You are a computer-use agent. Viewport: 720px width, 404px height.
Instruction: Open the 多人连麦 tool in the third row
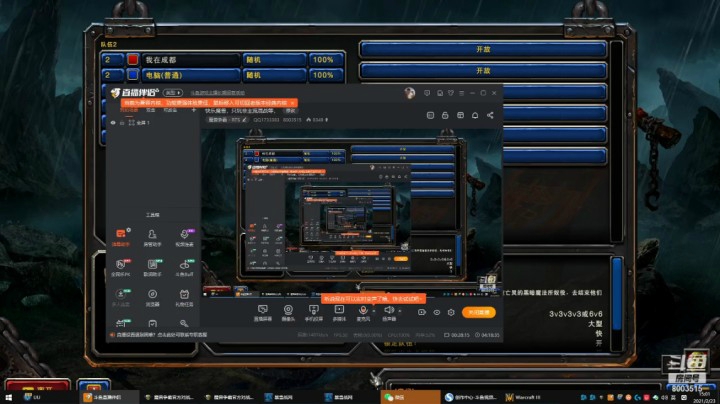point(121,297)
